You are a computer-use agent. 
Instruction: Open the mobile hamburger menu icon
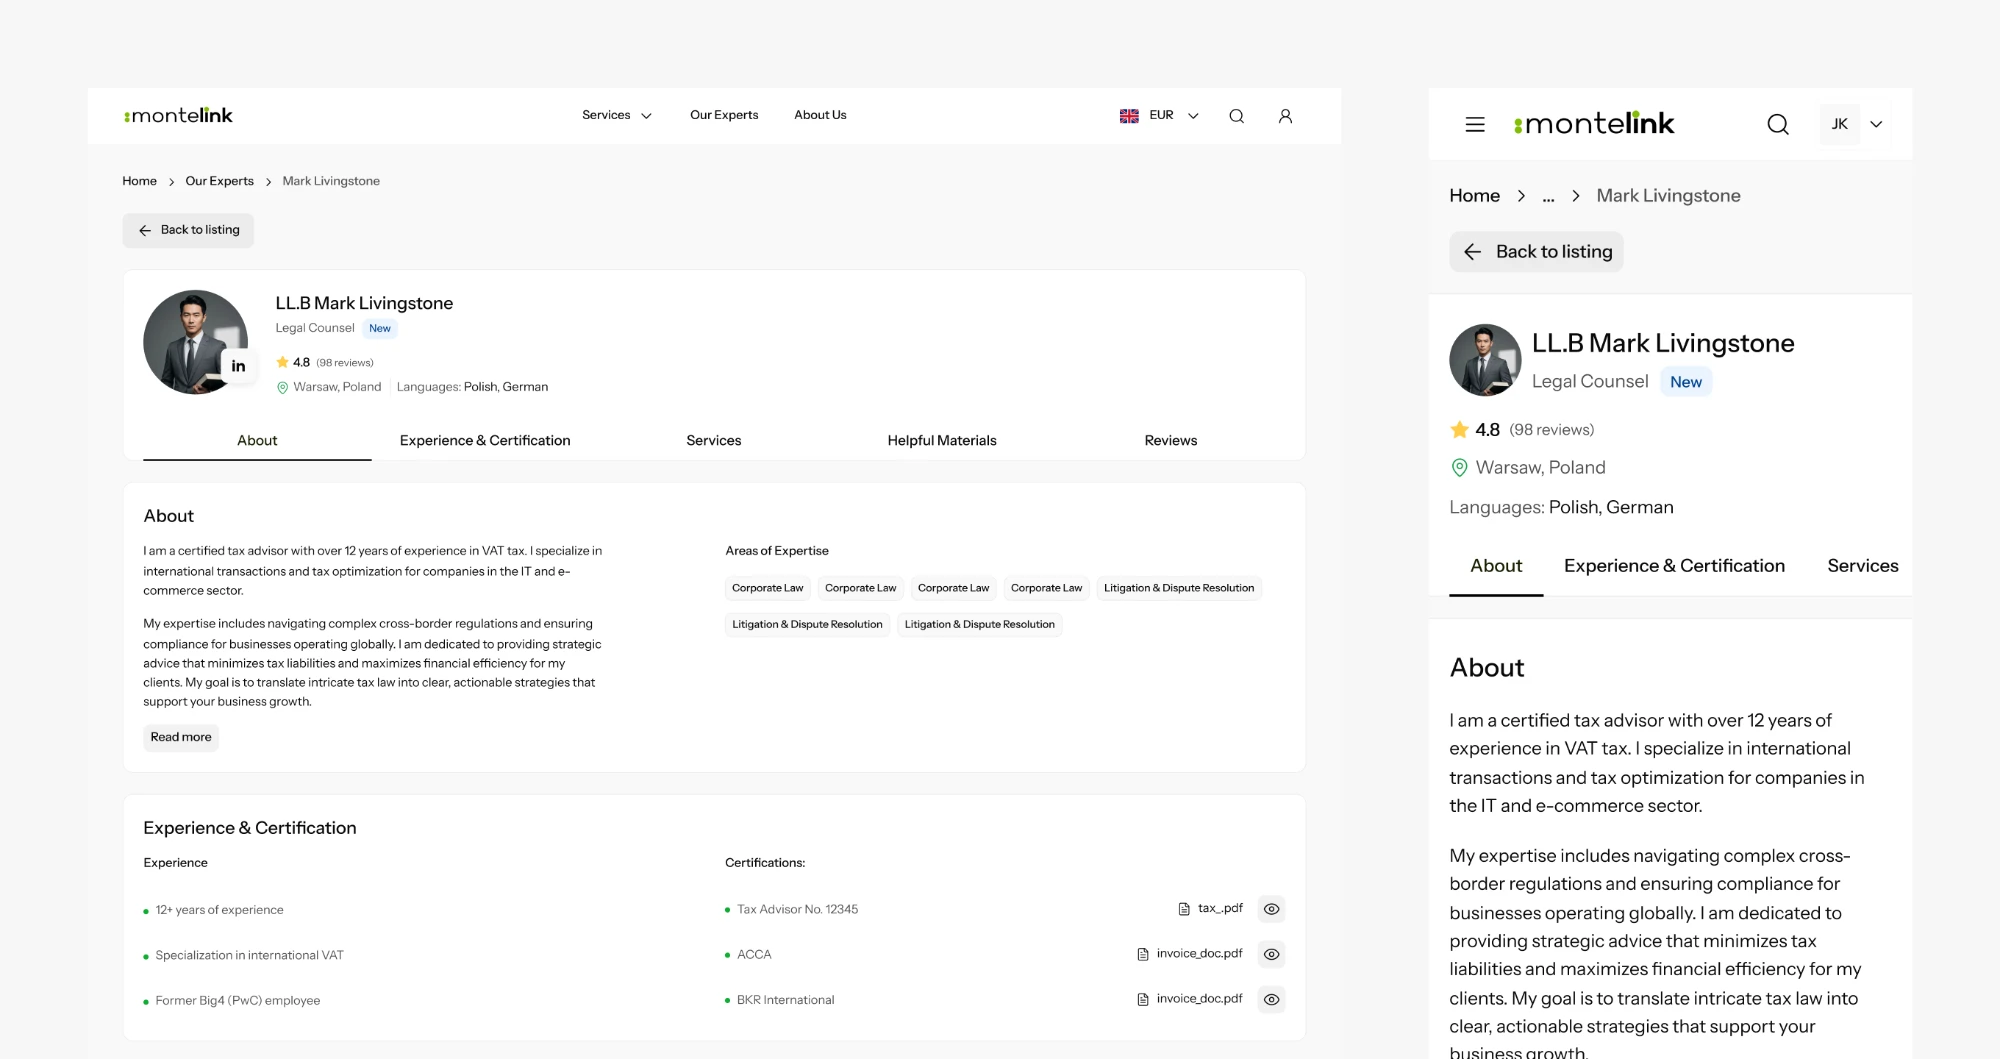[x=1475, y=124]
